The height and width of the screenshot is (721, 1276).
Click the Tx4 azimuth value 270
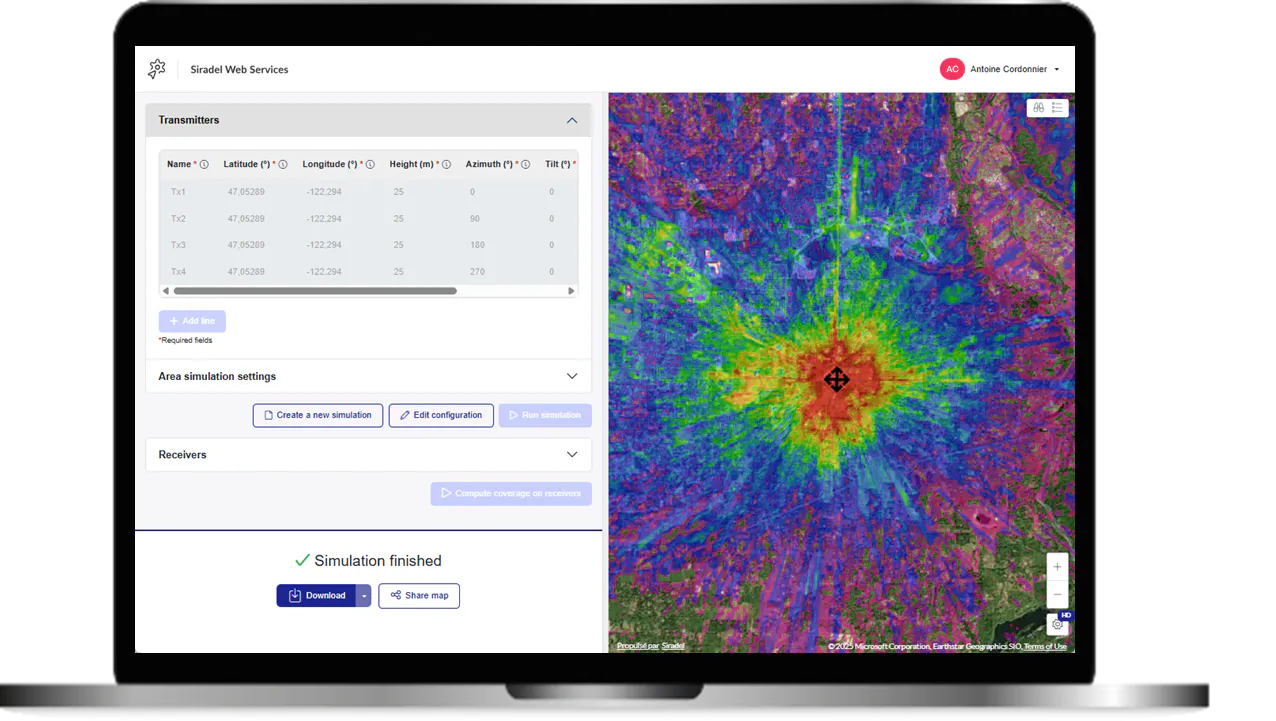tap(475, 272)
